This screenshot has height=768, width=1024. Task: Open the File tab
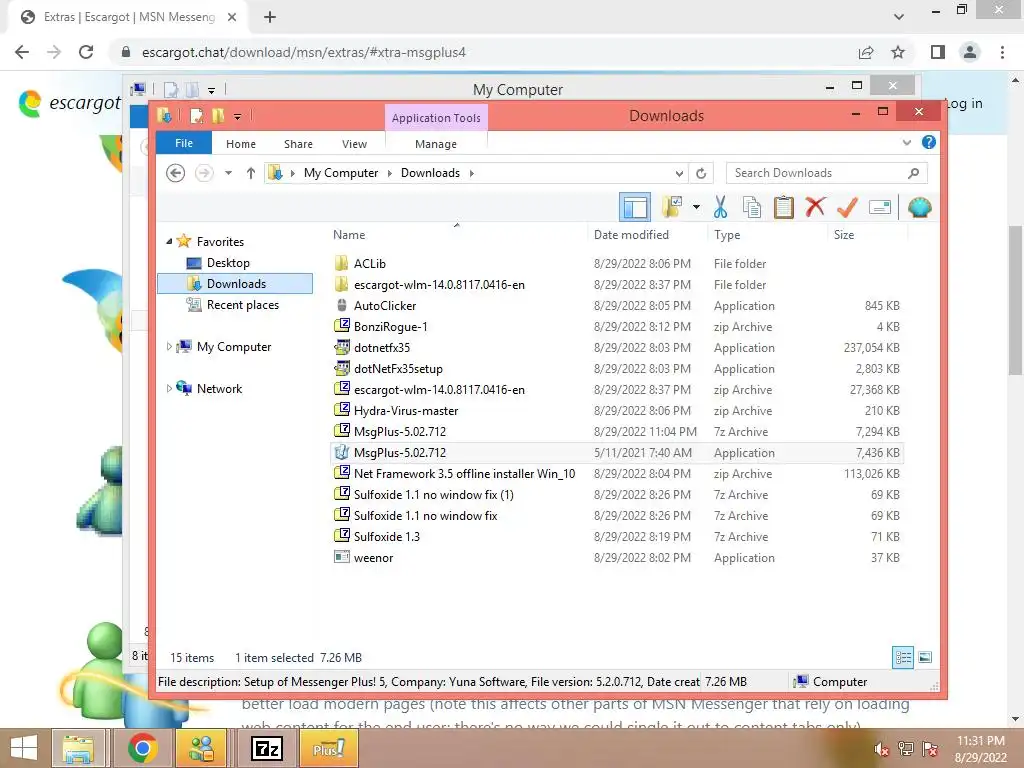(x=184, y=143)
